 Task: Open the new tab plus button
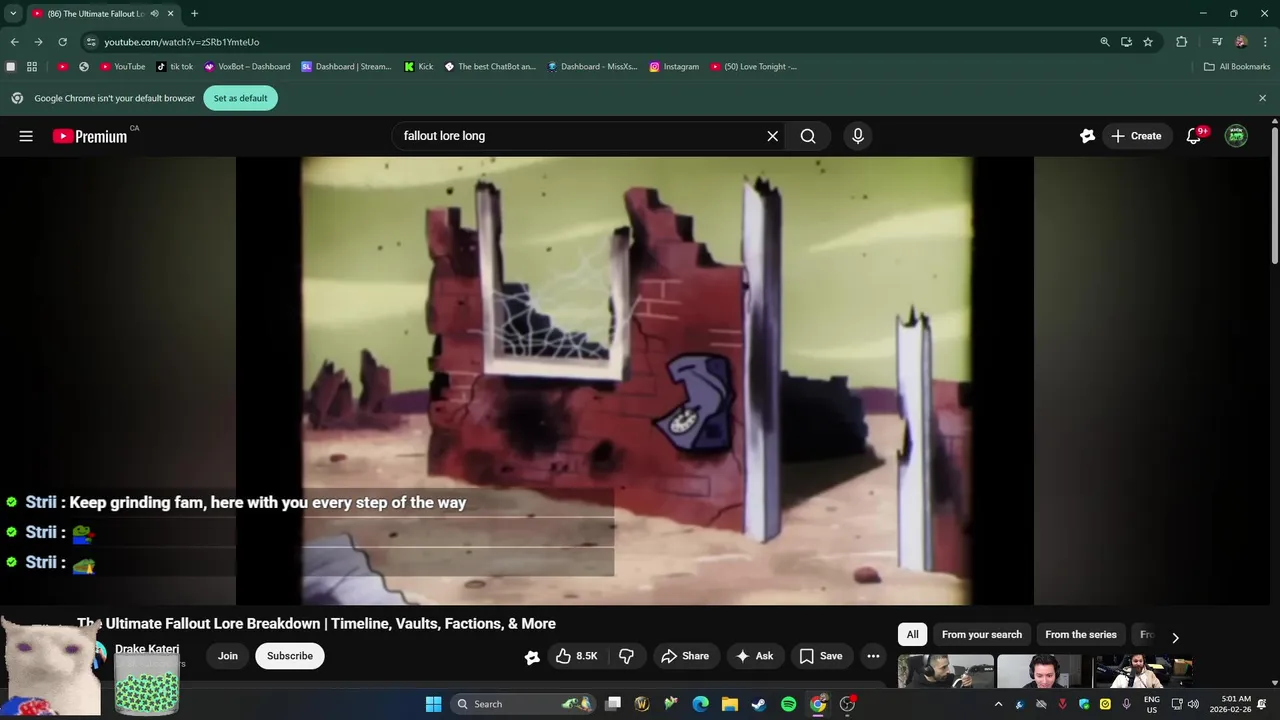click(194, 14)
